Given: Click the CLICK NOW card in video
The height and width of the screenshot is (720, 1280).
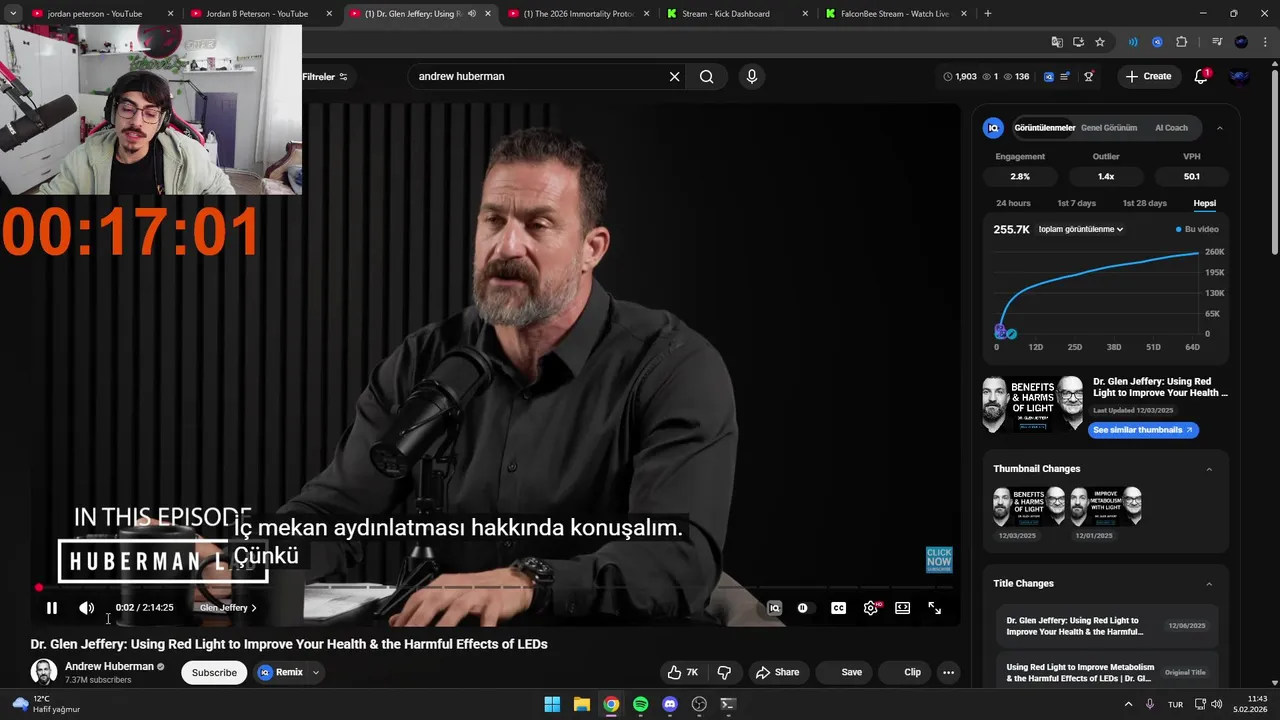Looking at the screenshot, I should coord(939,559).
